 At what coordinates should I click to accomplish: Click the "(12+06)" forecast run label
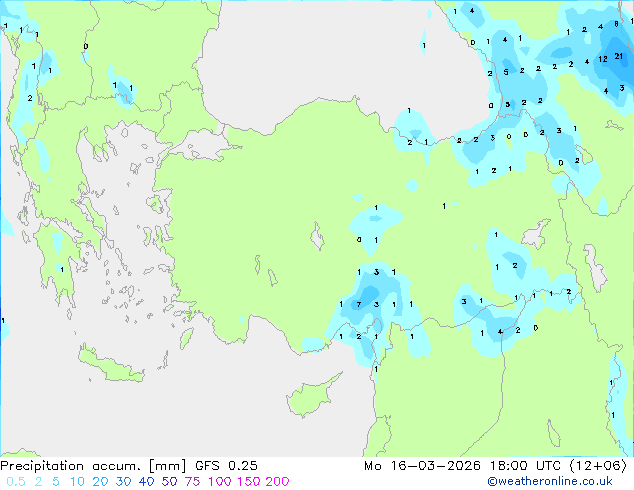coord(598,466)
